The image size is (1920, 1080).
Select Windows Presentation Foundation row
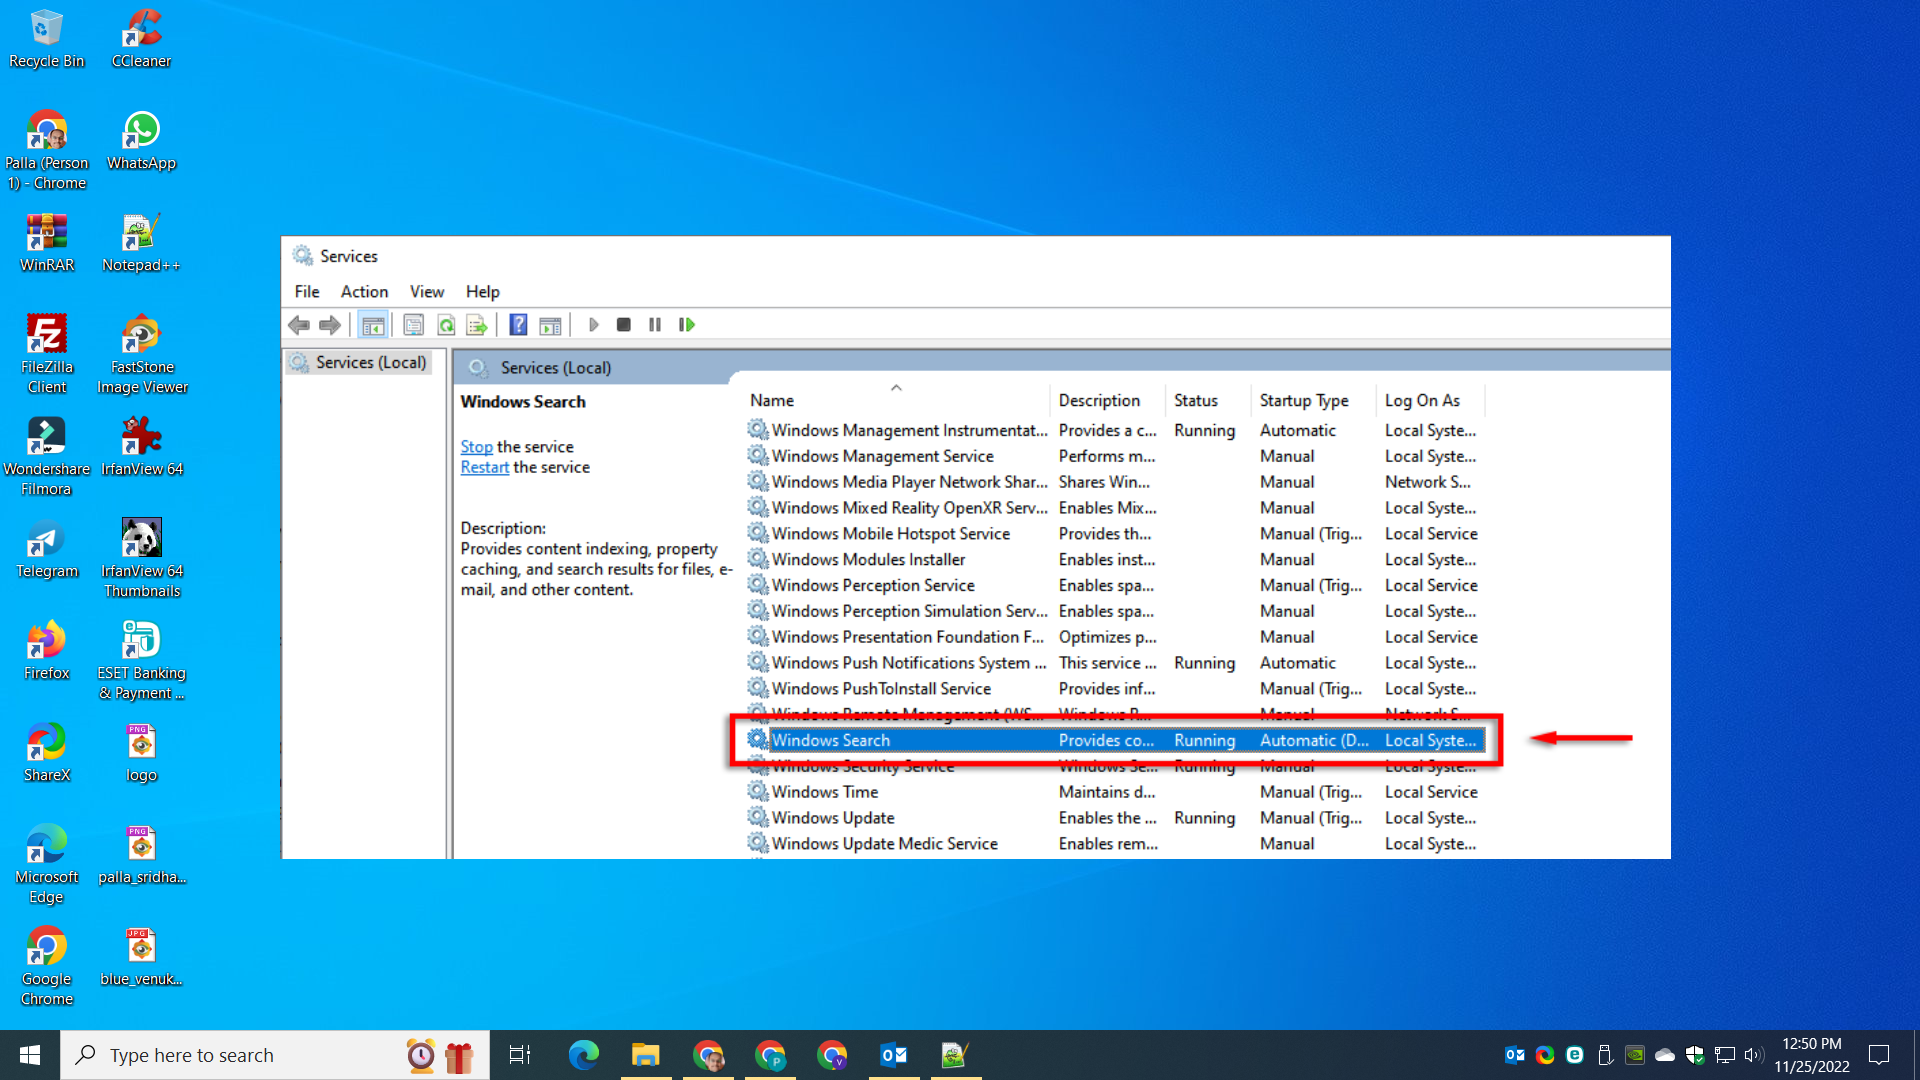(1115, 637)
